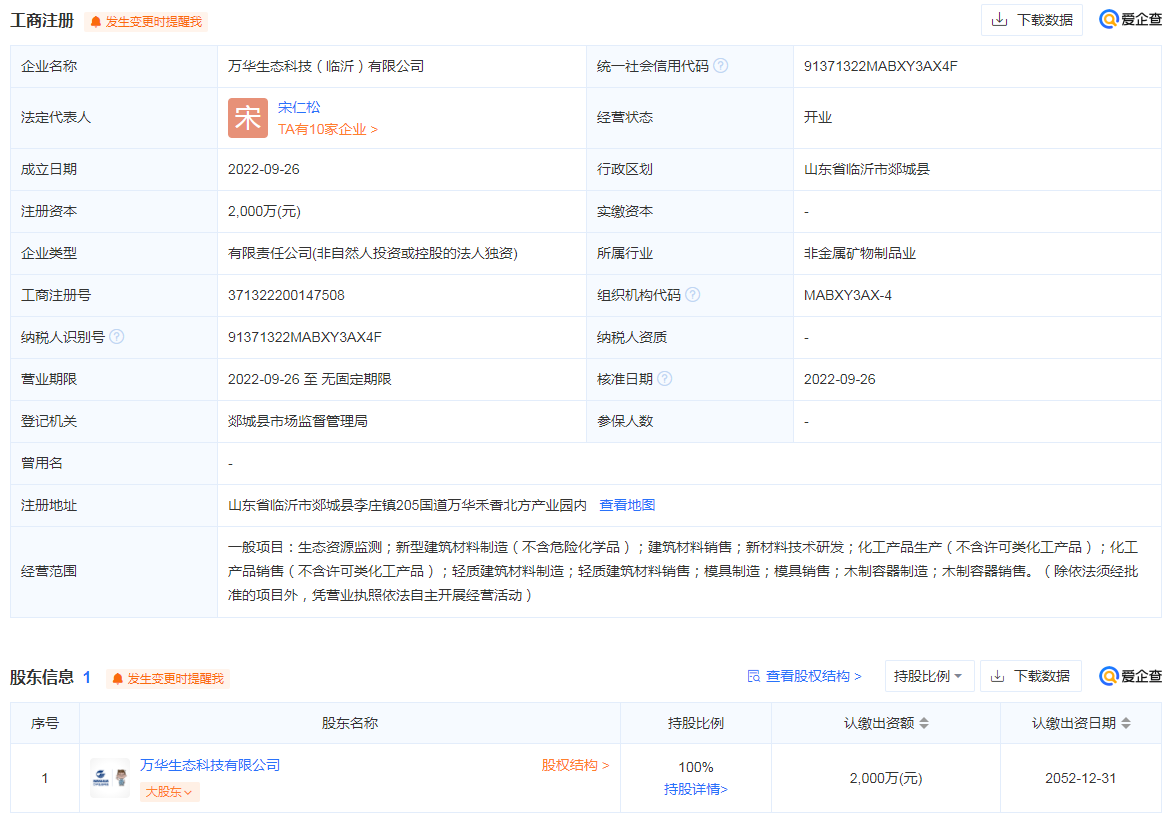Viewport: 1170px width, 813px height.
Task: Open TA有10家企业 link
Action: tap(327, 129)
